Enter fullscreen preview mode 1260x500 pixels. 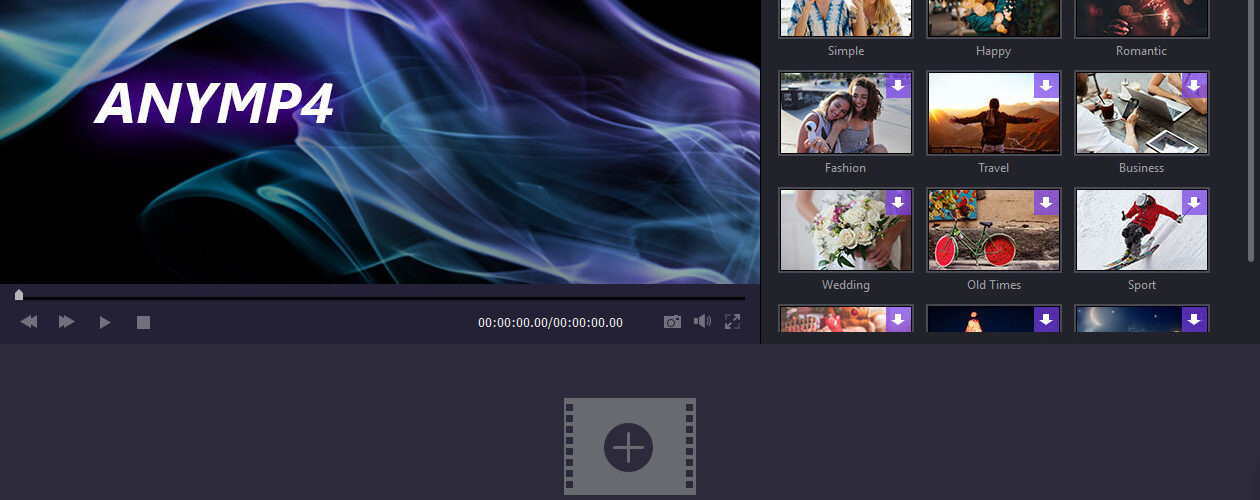[732, 322]
